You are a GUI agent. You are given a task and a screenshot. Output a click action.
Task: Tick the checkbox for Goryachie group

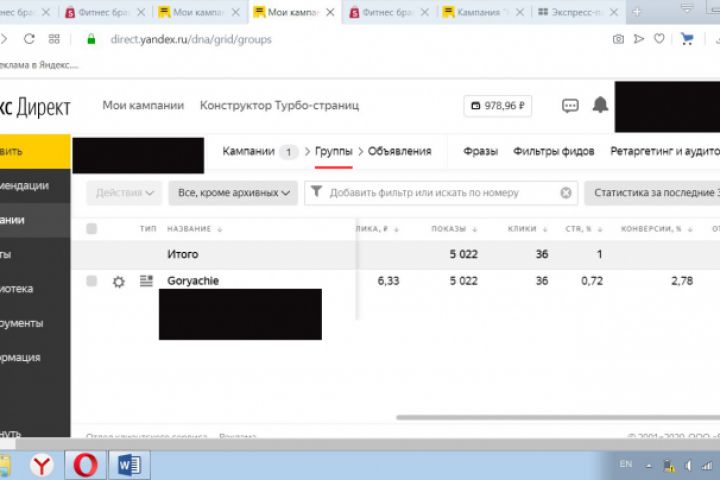tap(91, 281)
